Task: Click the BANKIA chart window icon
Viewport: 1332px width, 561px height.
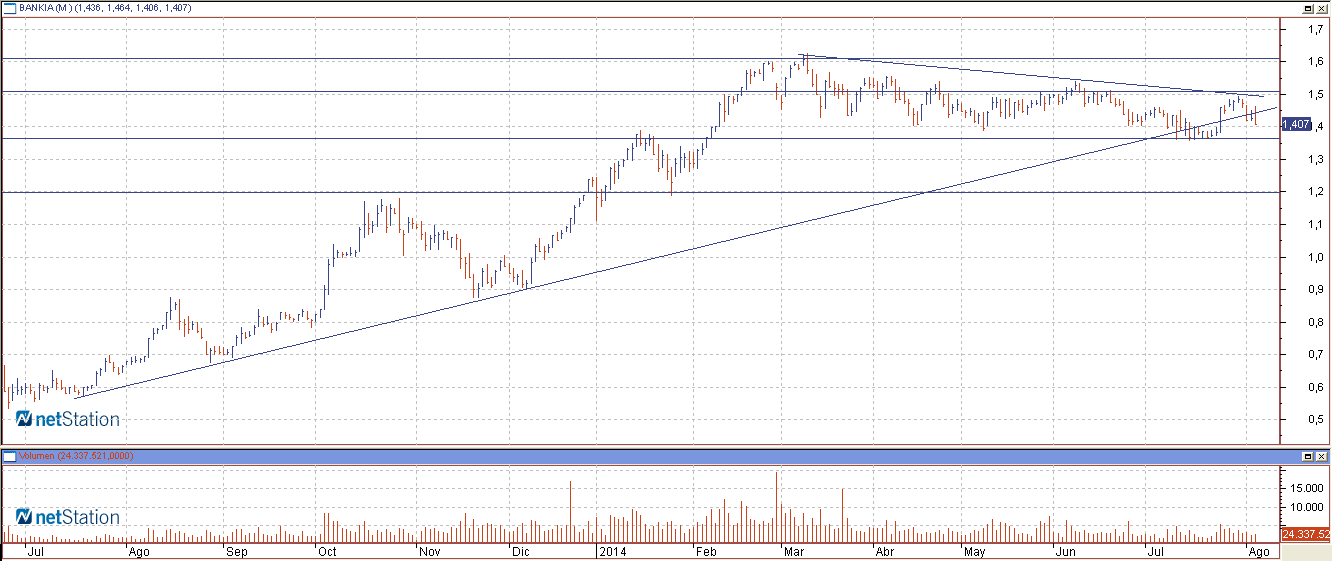Action: tap(8, 8)
